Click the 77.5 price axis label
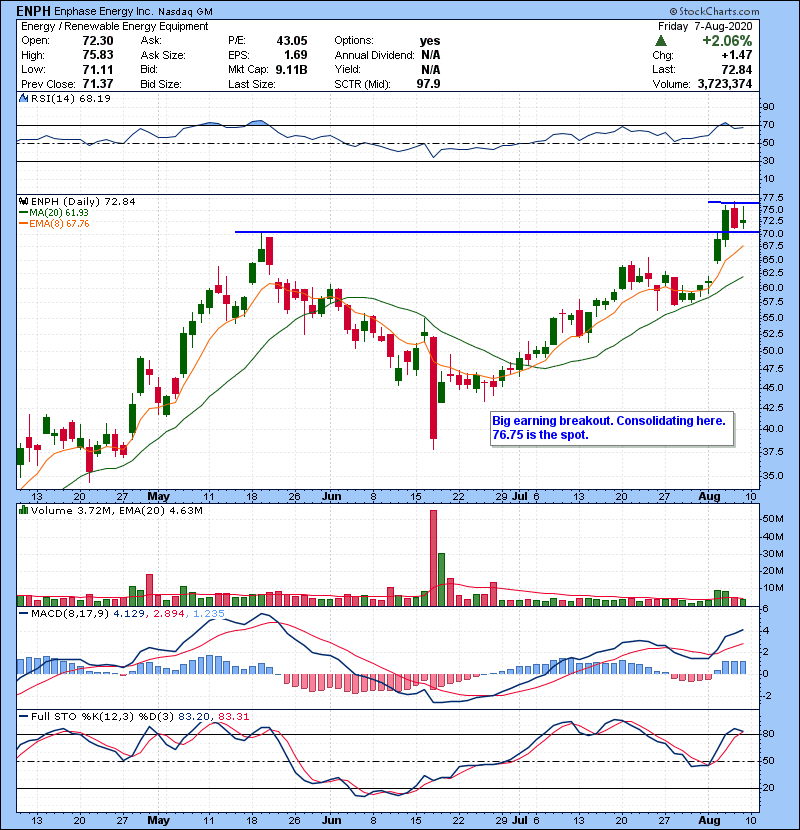This screenshot has height=830, width=800. tap(772, 197)
